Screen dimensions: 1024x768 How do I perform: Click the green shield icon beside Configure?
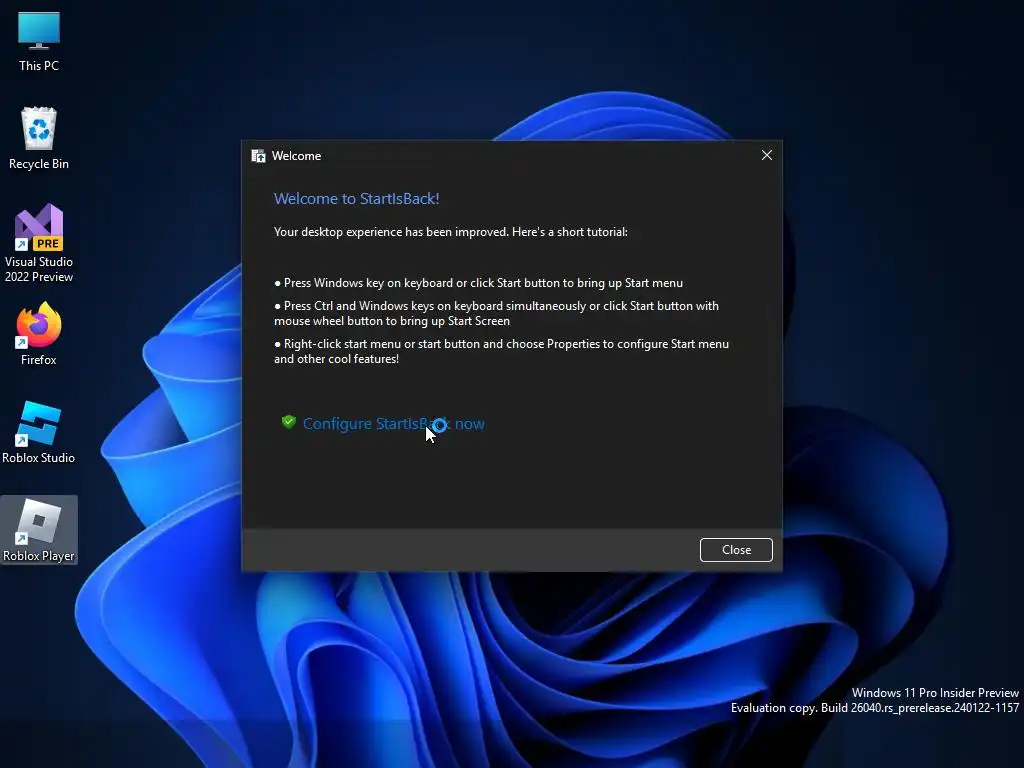click(289, 423)
